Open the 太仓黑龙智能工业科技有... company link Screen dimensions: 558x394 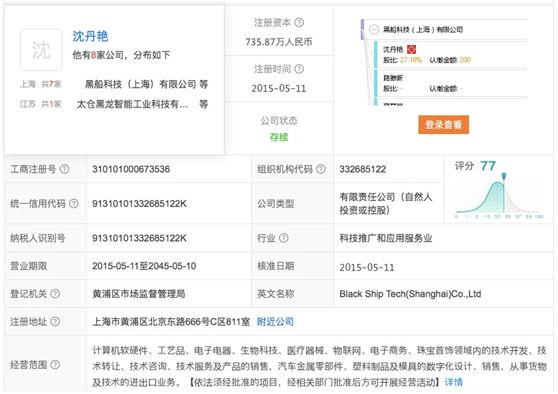click(132, 104)
